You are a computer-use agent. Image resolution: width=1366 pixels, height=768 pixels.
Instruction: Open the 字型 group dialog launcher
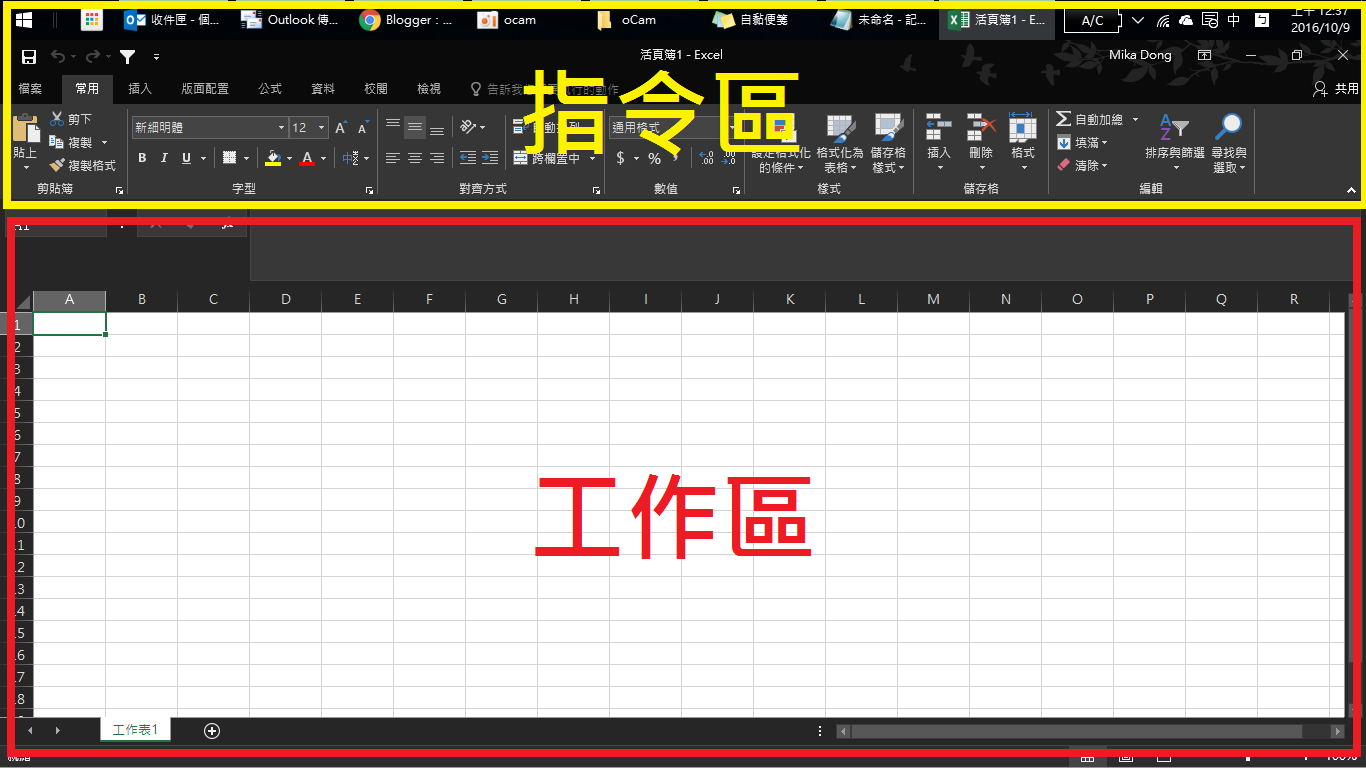pos(369,189)
